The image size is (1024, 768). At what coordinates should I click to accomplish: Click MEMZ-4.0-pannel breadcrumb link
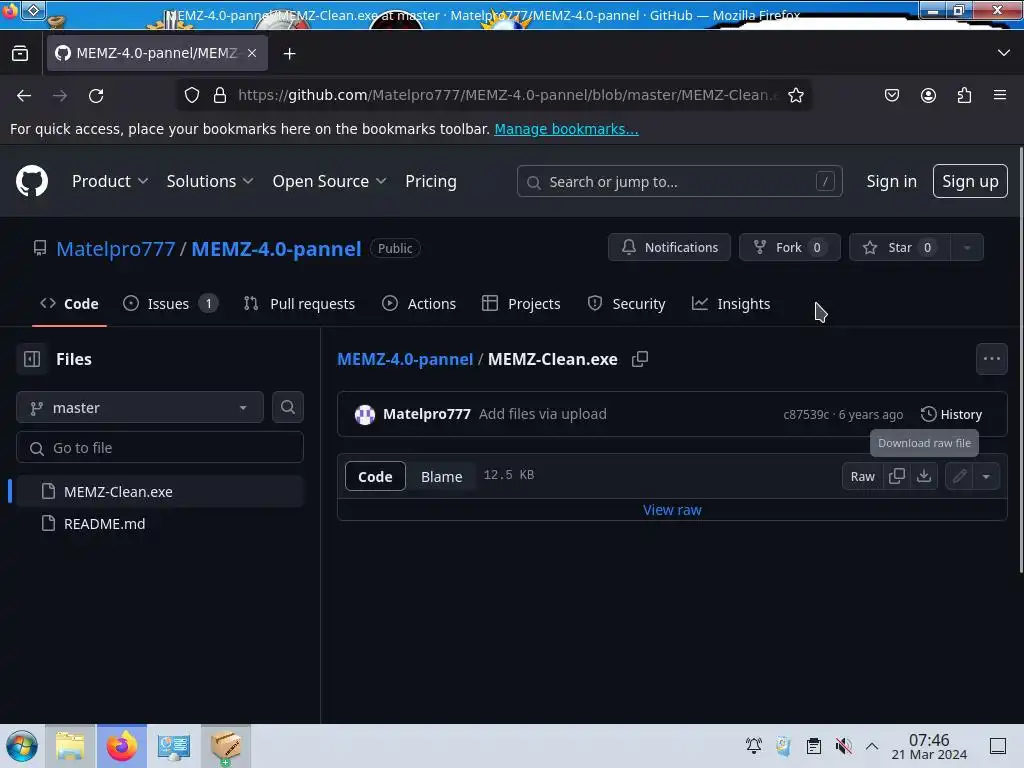pos(405,359)
